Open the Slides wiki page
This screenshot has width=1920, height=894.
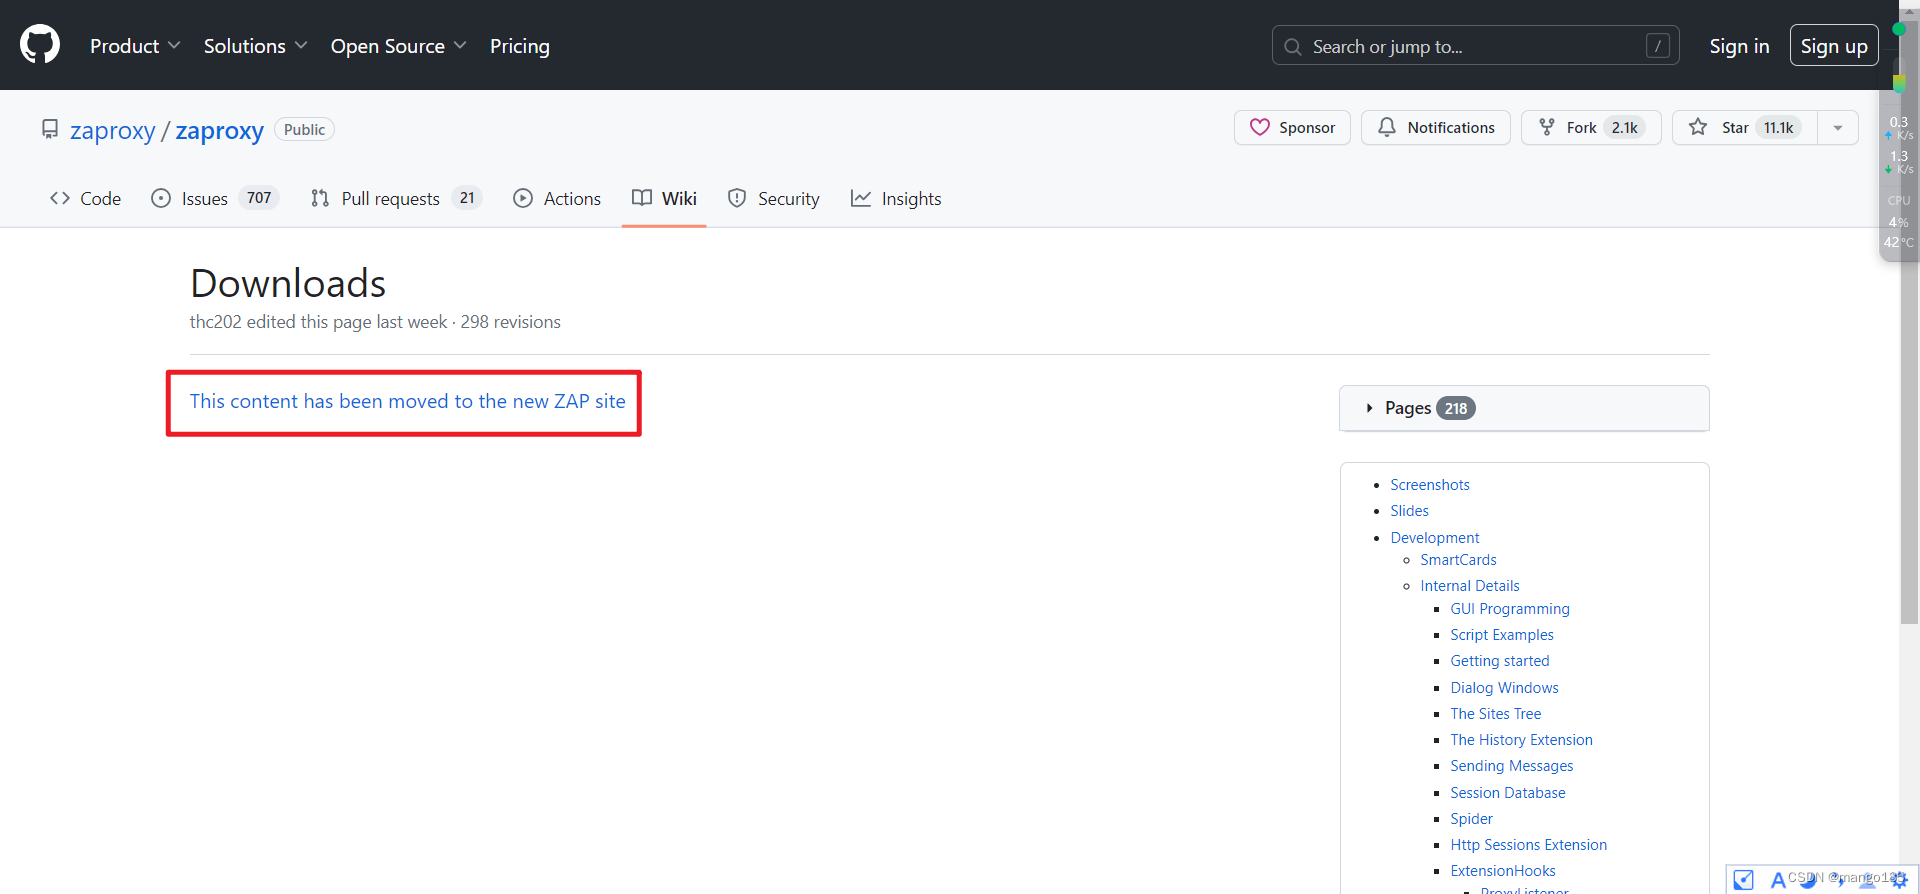(1409, 511)
